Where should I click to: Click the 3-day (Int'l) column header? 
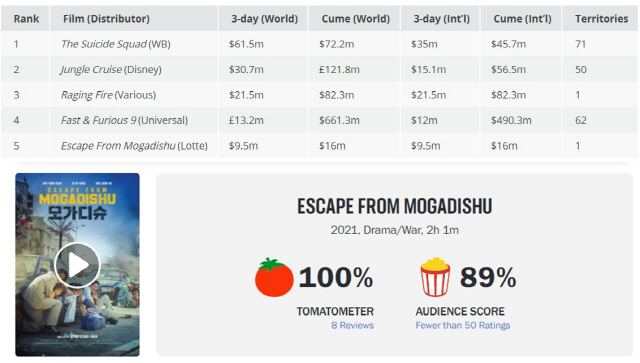coord(441,19)
